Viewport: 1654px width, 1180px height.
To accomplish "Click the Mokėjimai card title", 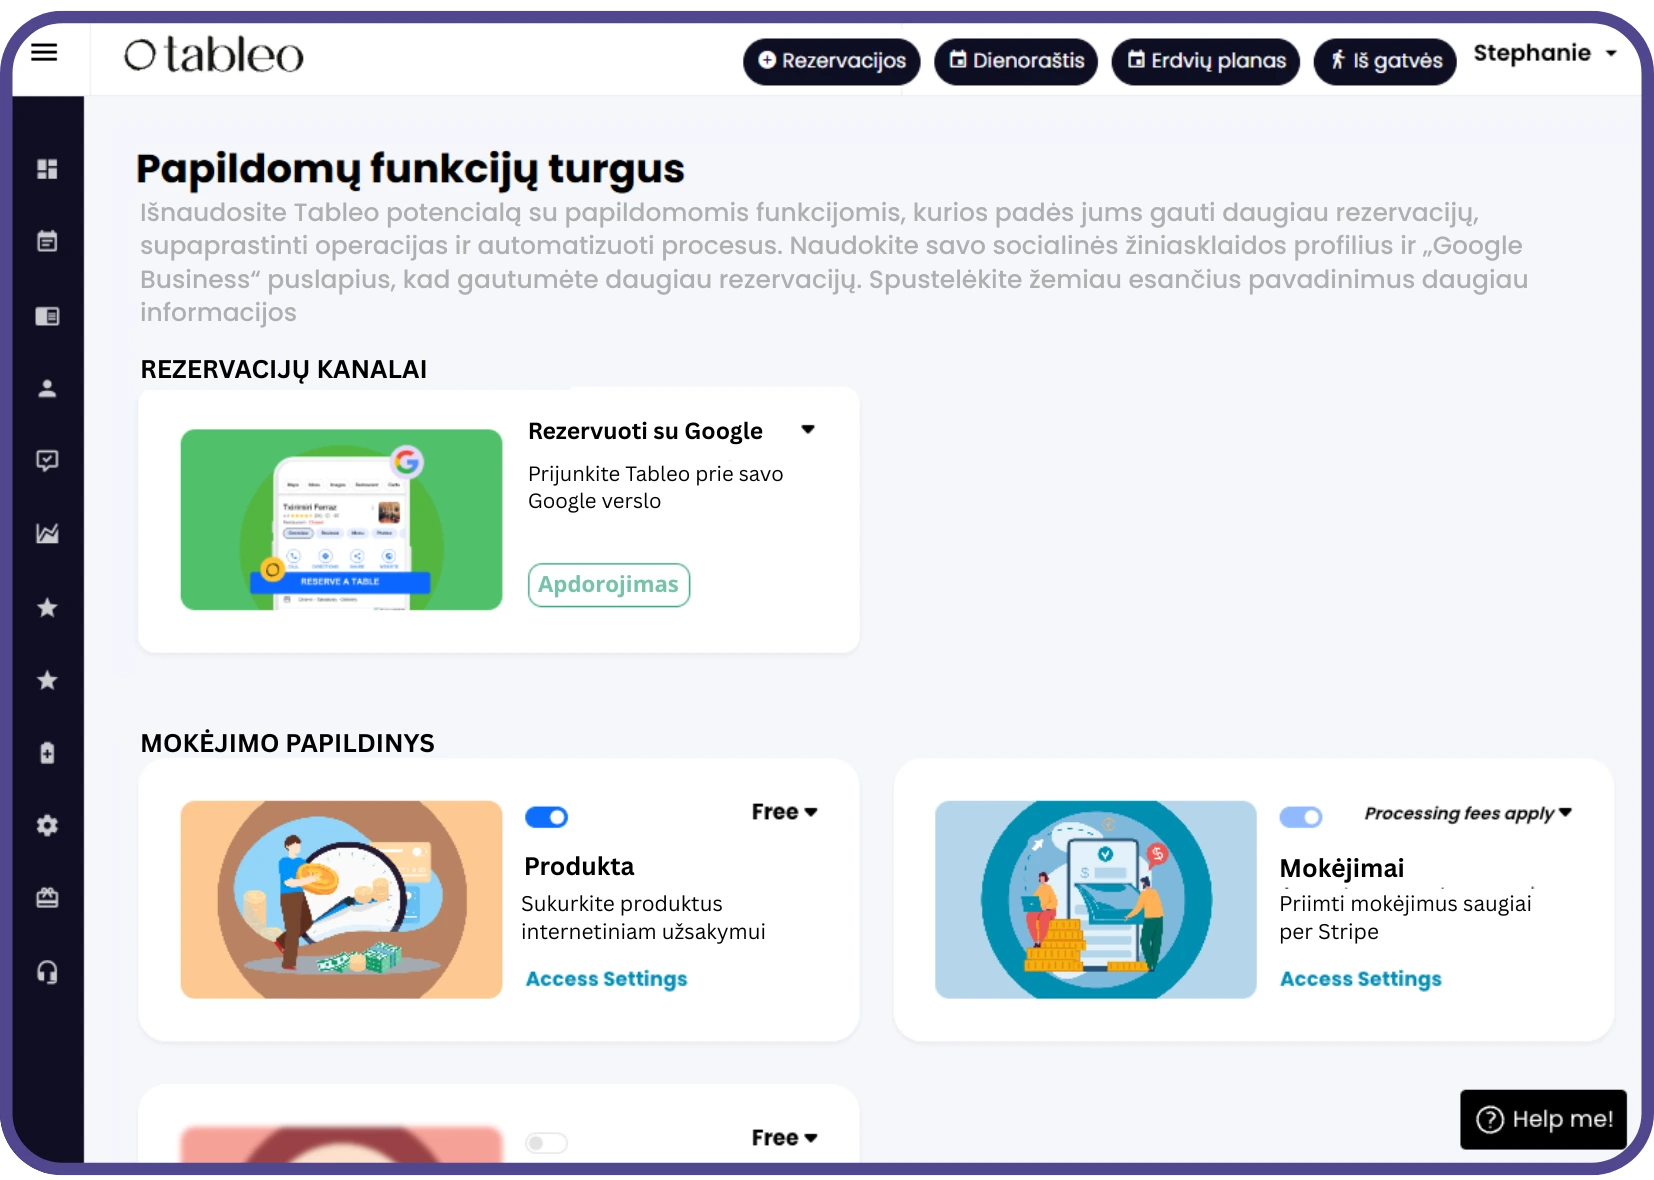I will point(1342,868).
